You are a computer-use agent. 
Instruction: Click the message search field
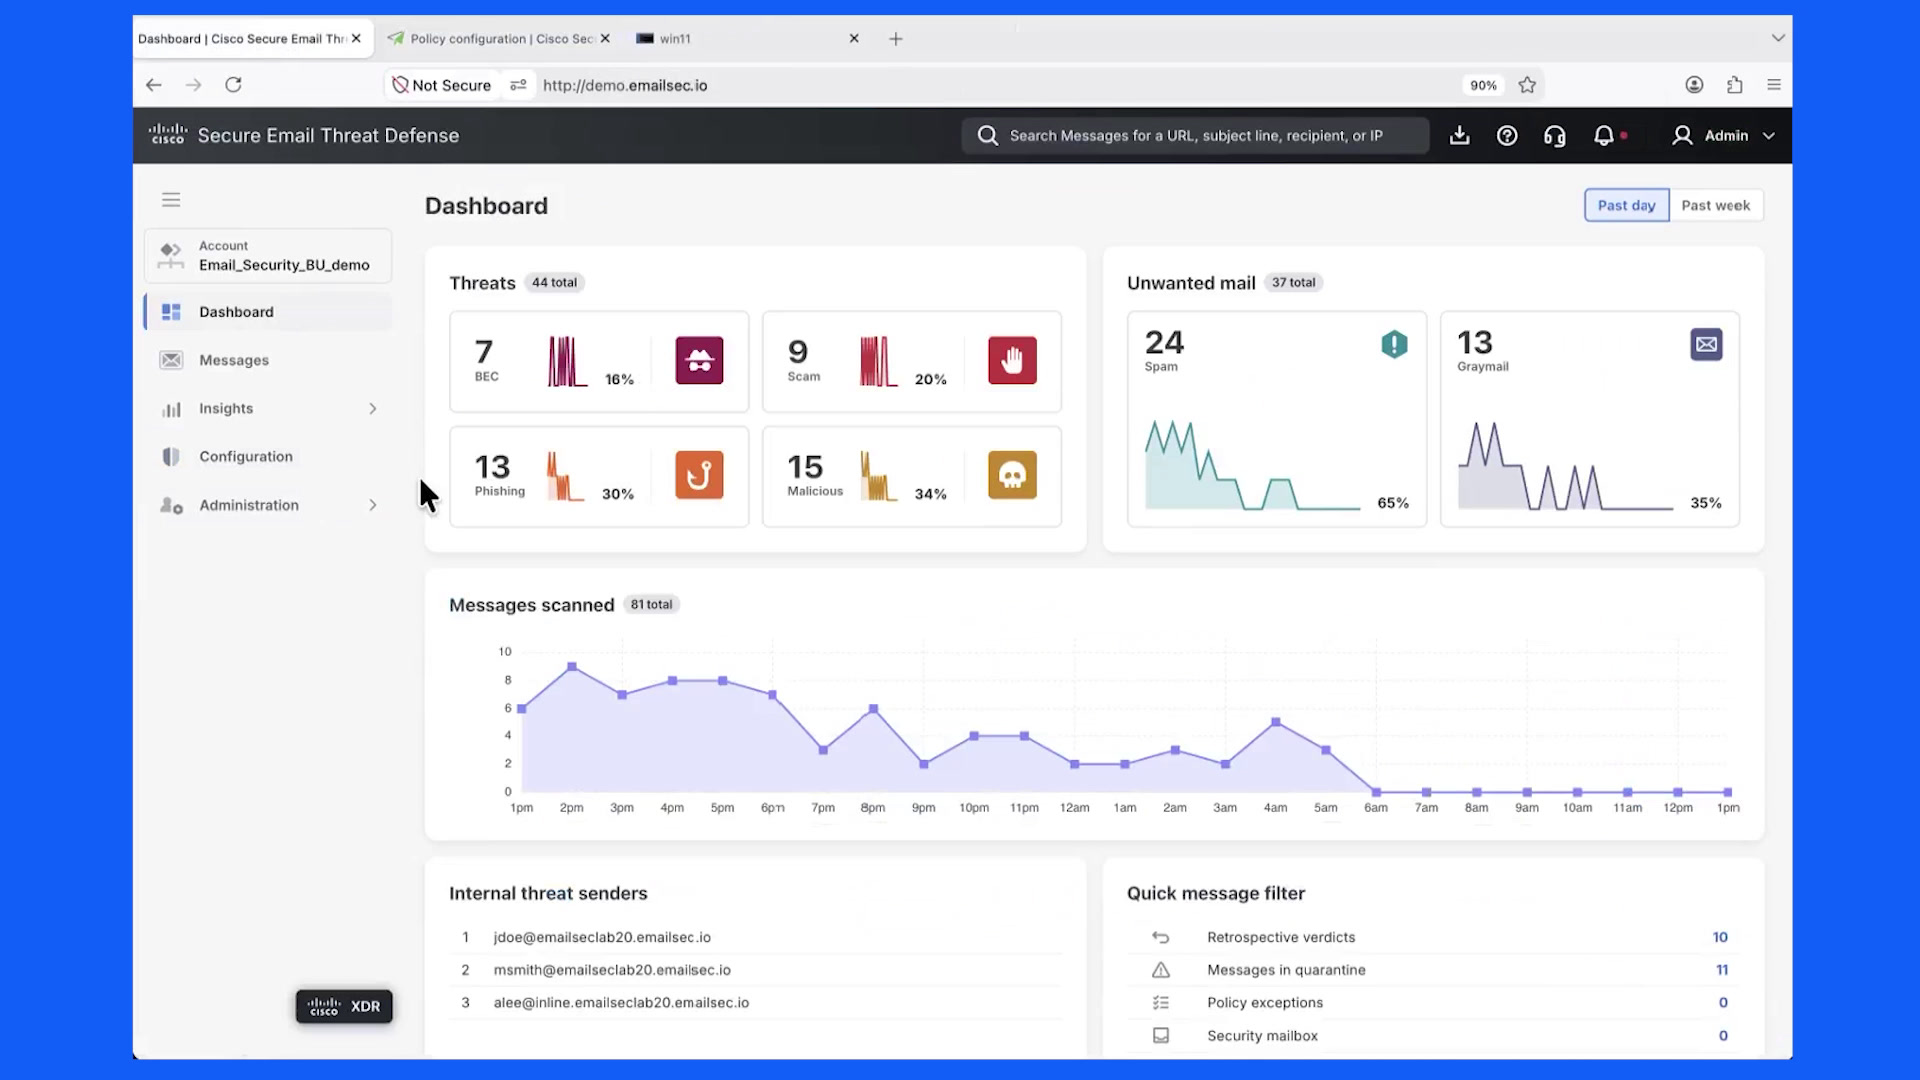pyautogui.click(x=1195, y=135)
